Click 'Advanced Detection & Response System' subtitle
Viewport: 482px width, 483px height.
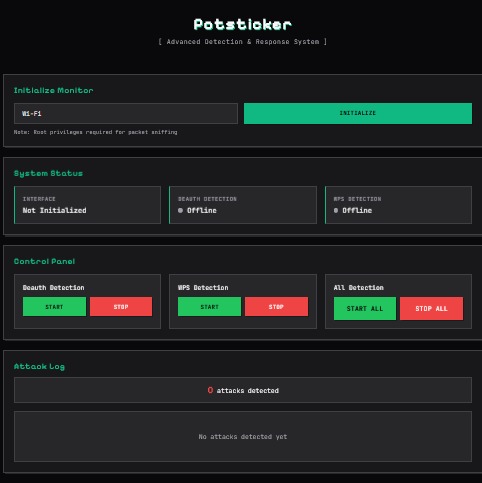coord(243,42)
